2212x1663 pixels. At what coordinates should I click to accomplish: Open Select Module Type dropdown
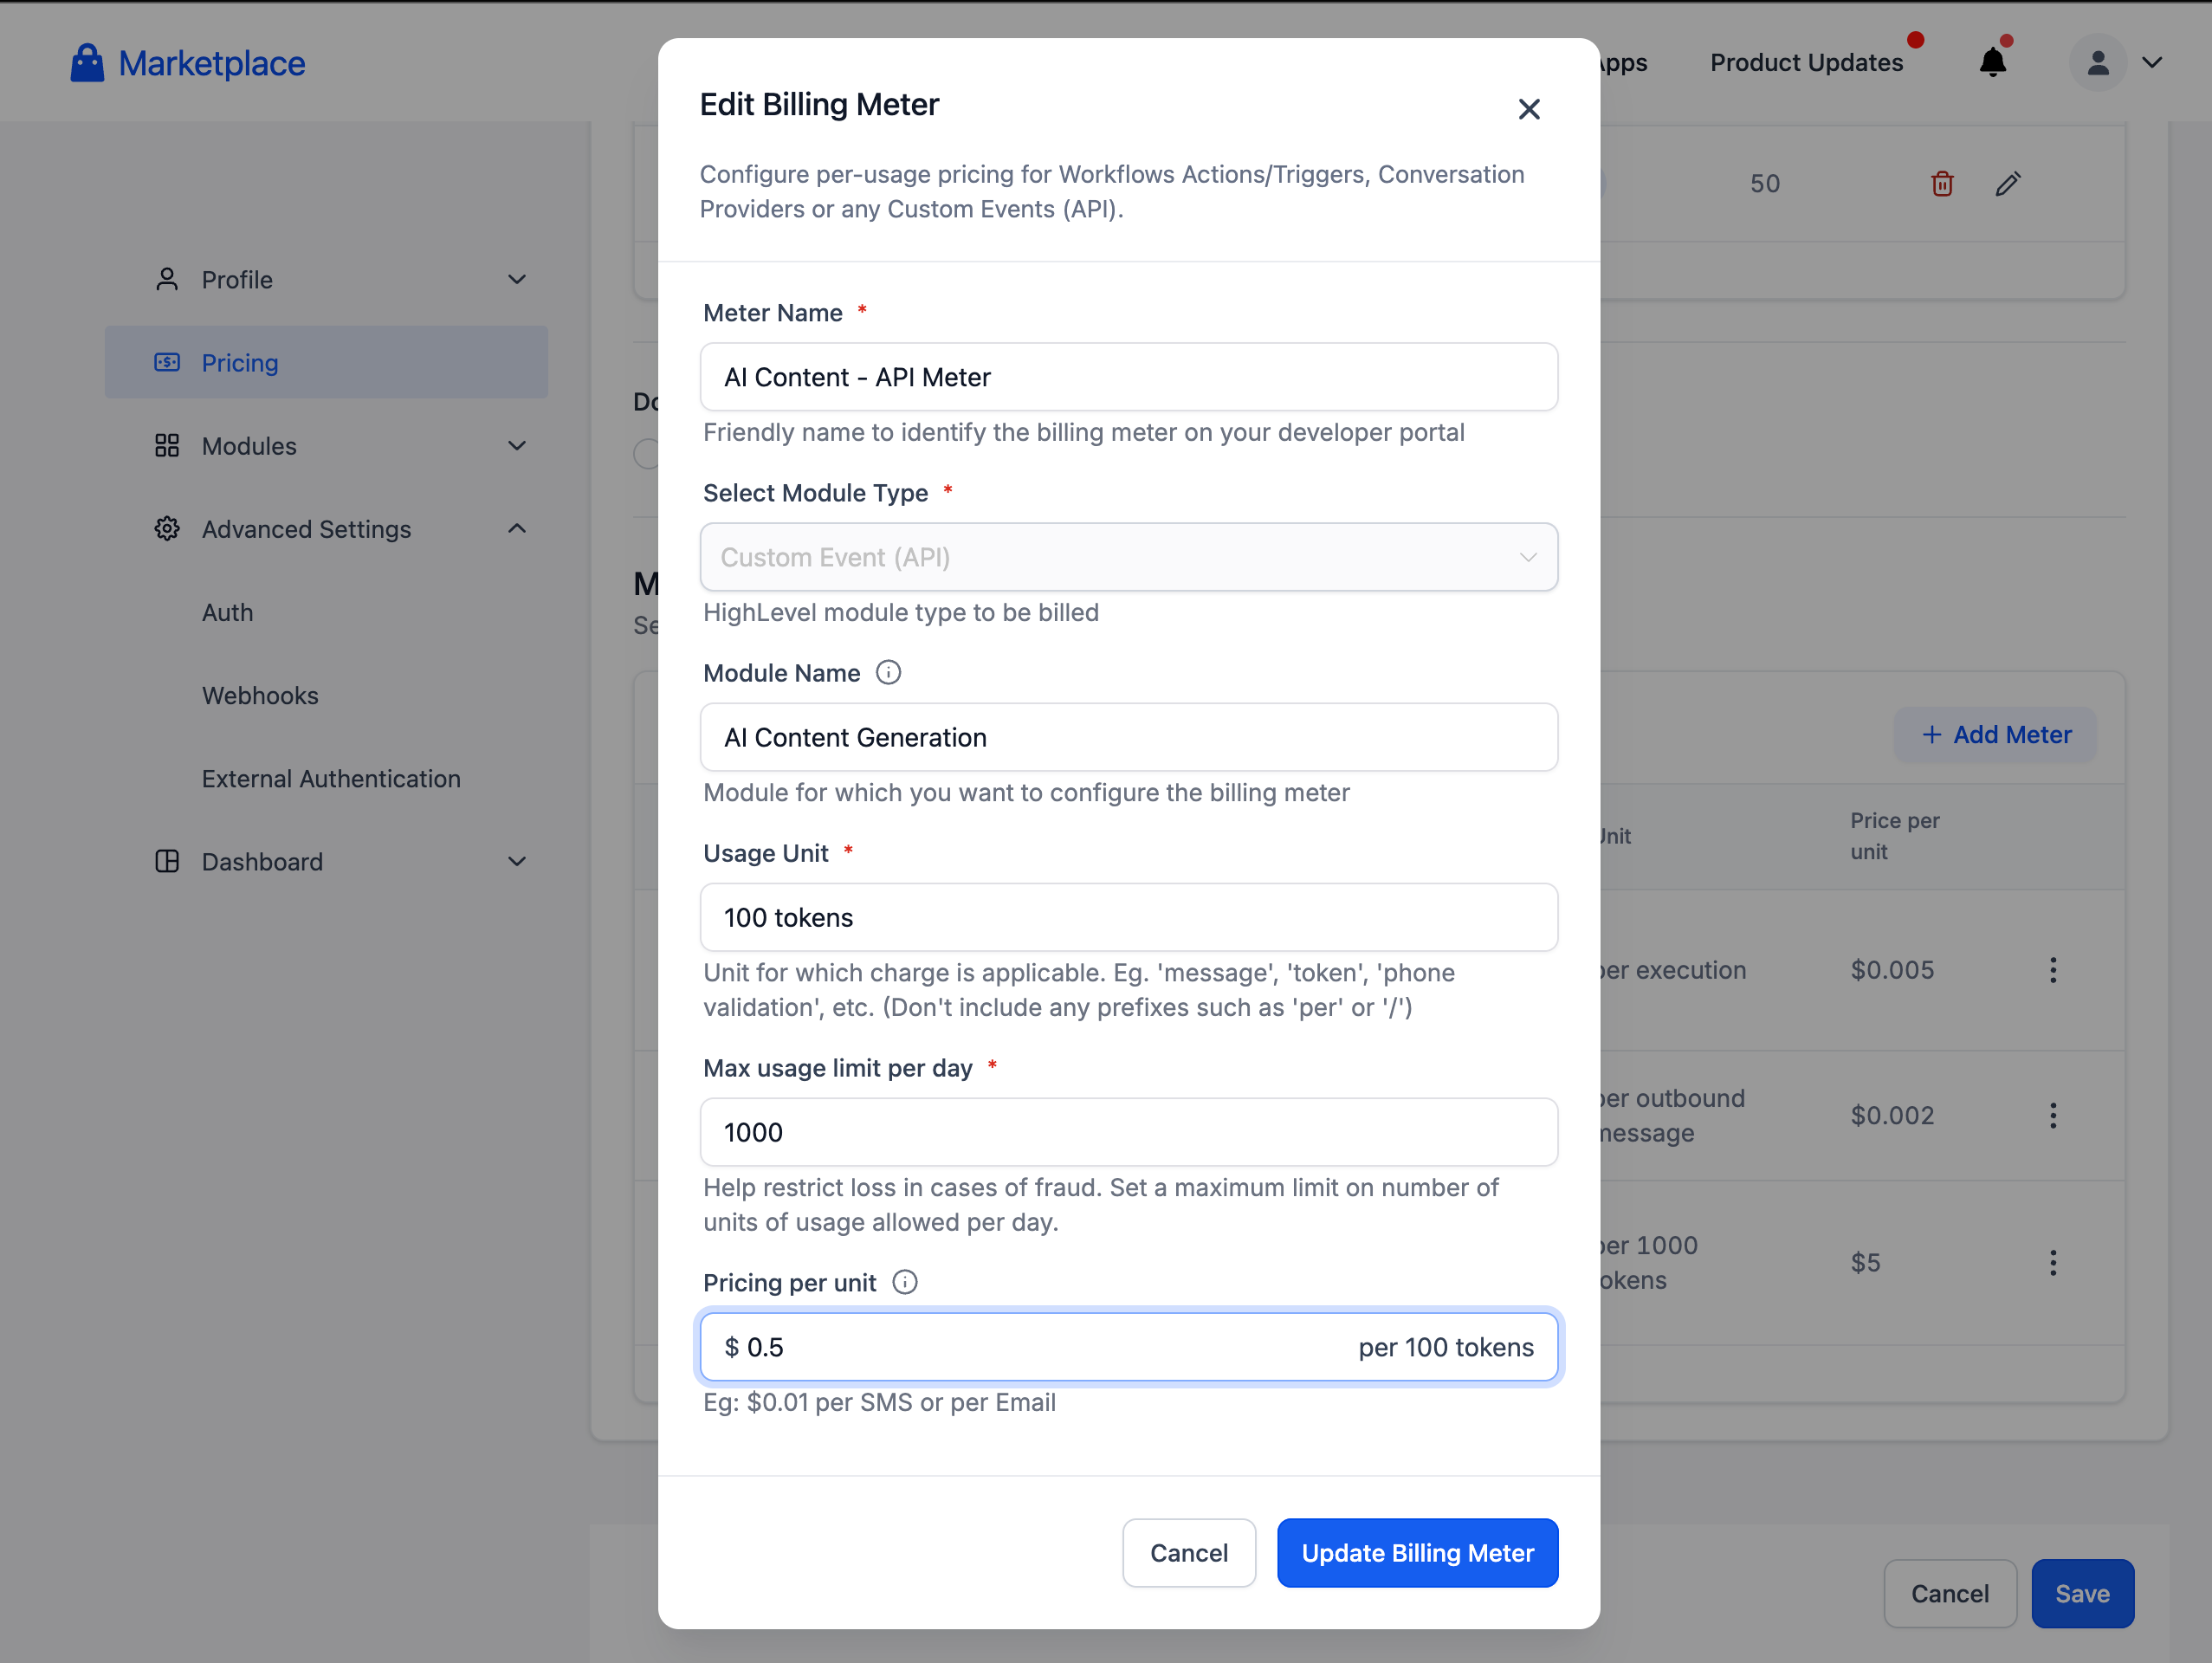[1128, 557]
